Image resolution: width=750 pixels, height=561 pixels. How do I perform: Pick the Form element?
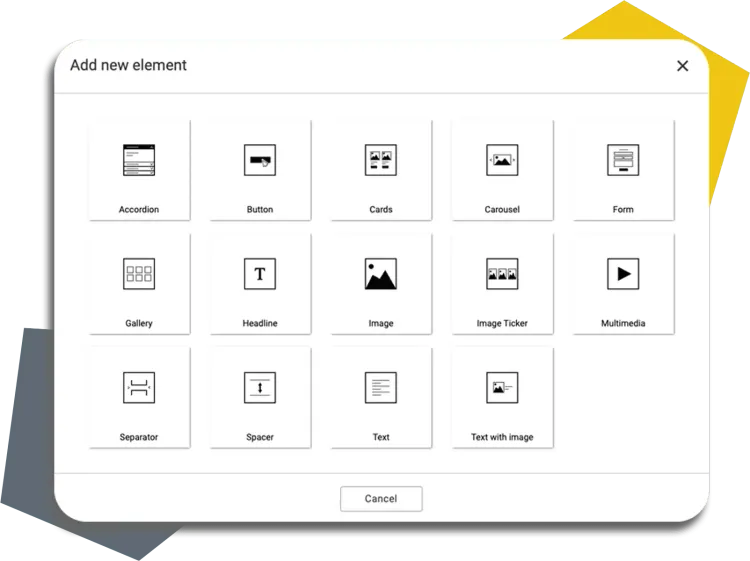[623, 170]
